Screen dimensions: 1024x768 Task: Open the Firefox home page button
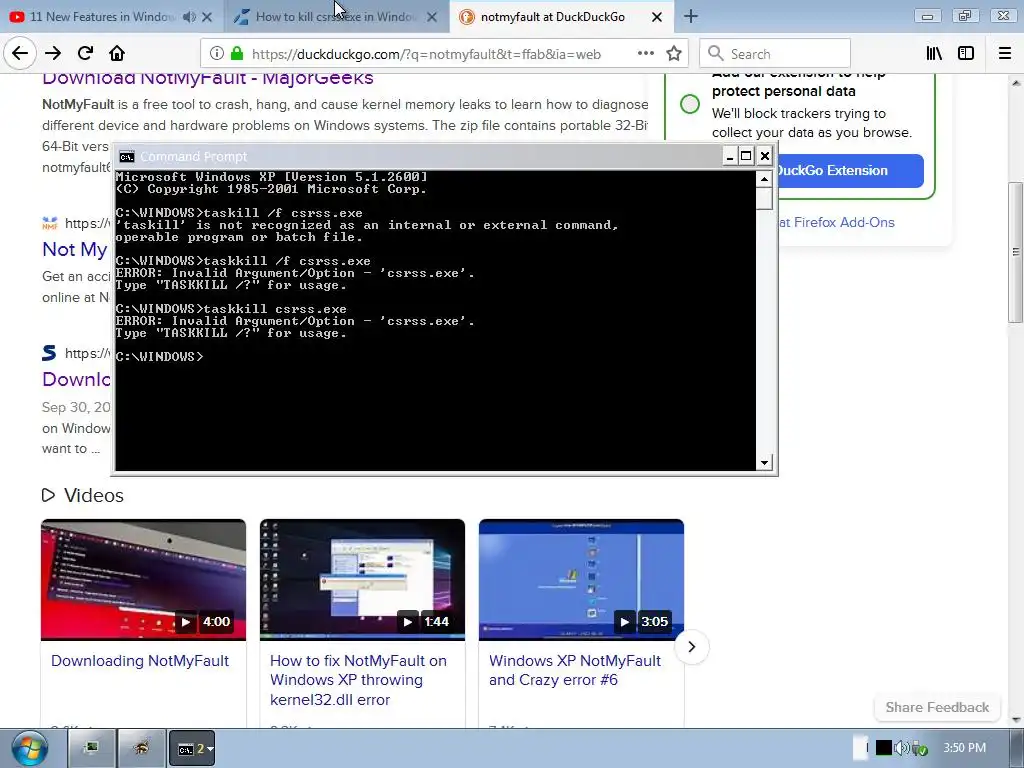tap(117, 54)
